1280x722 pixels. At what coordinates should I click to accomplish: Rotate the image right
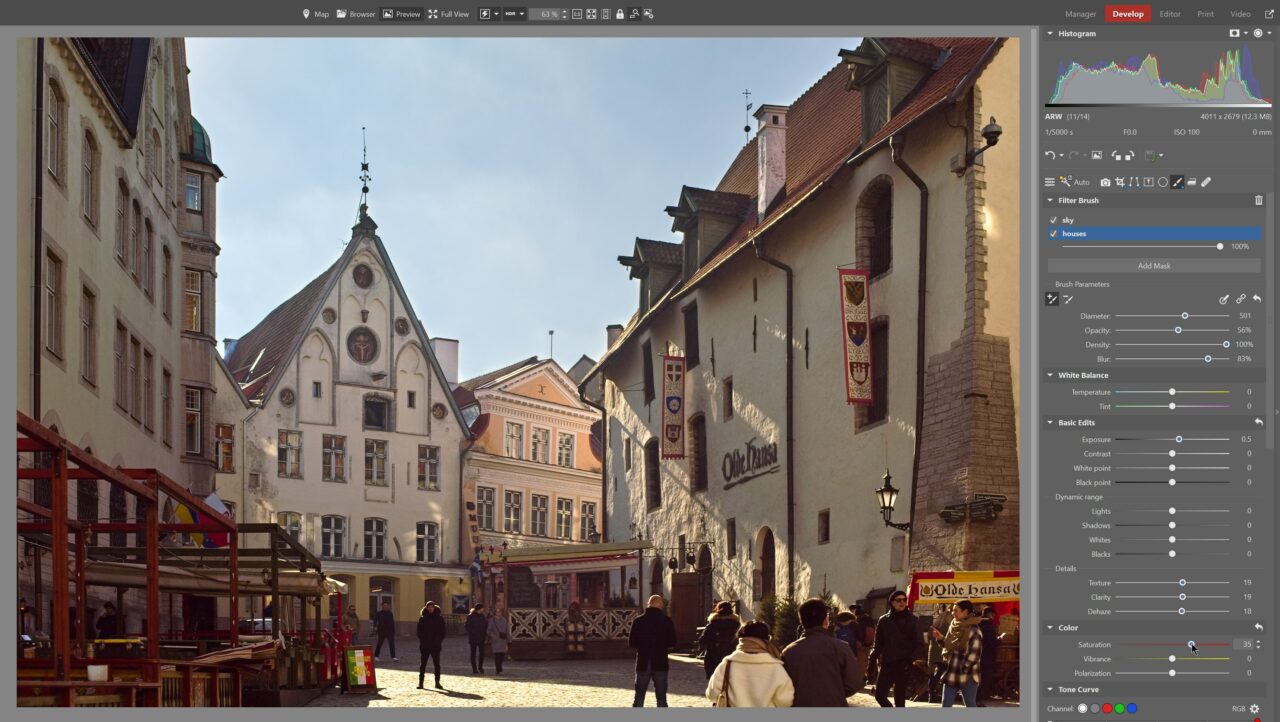(x=1129, y=155)
